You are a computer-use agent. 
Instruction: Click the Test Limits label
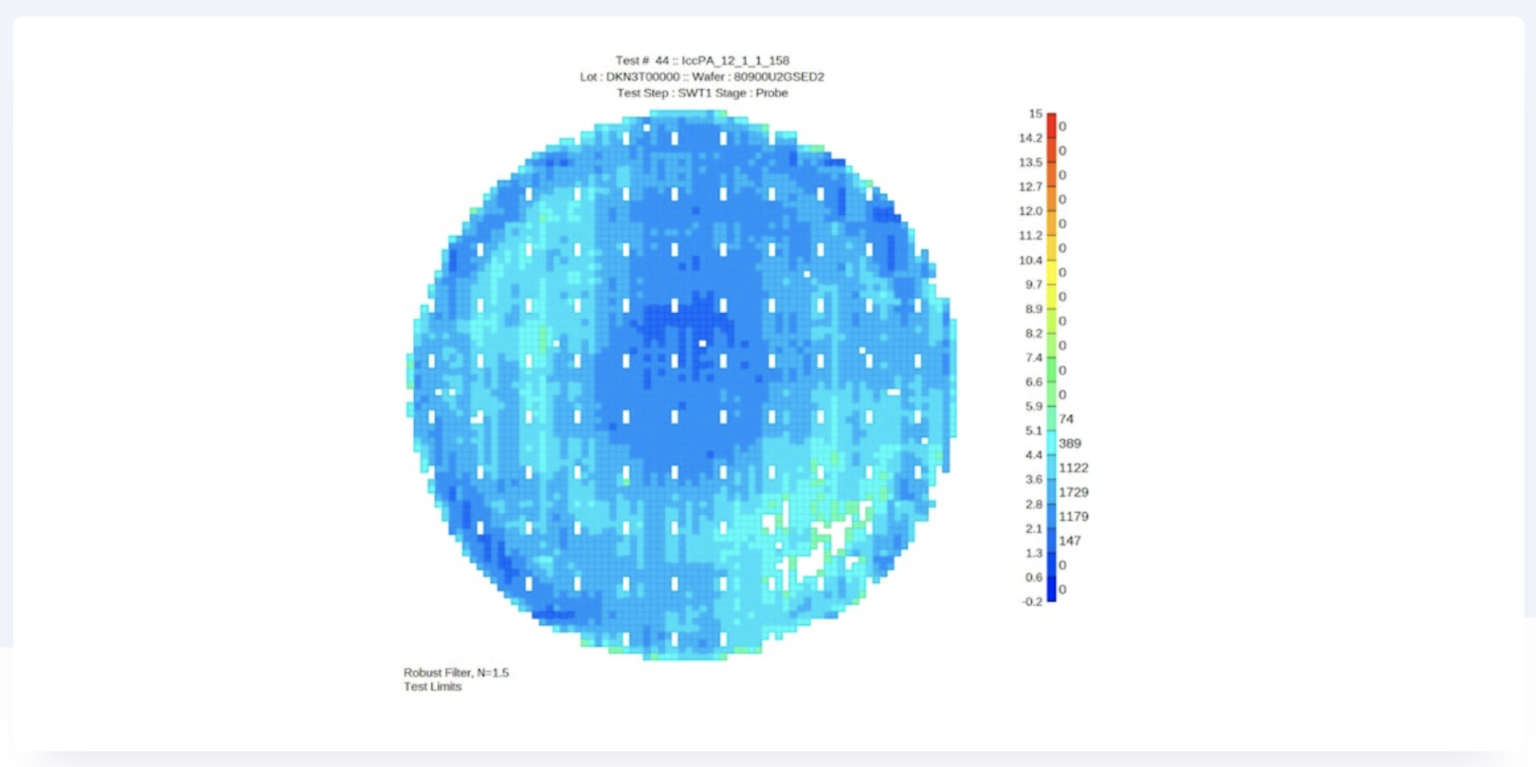pyautogui.click(x=432, y=687)
